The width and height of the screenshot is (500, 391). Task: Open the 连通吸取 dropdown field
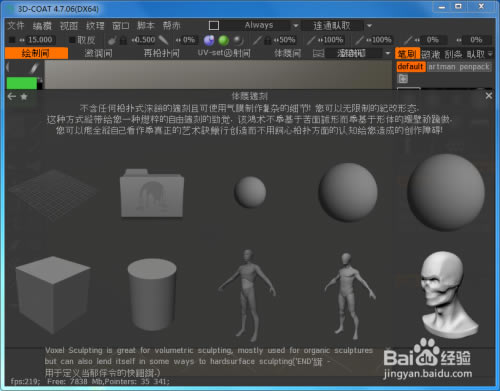click(x=332, y=25)
